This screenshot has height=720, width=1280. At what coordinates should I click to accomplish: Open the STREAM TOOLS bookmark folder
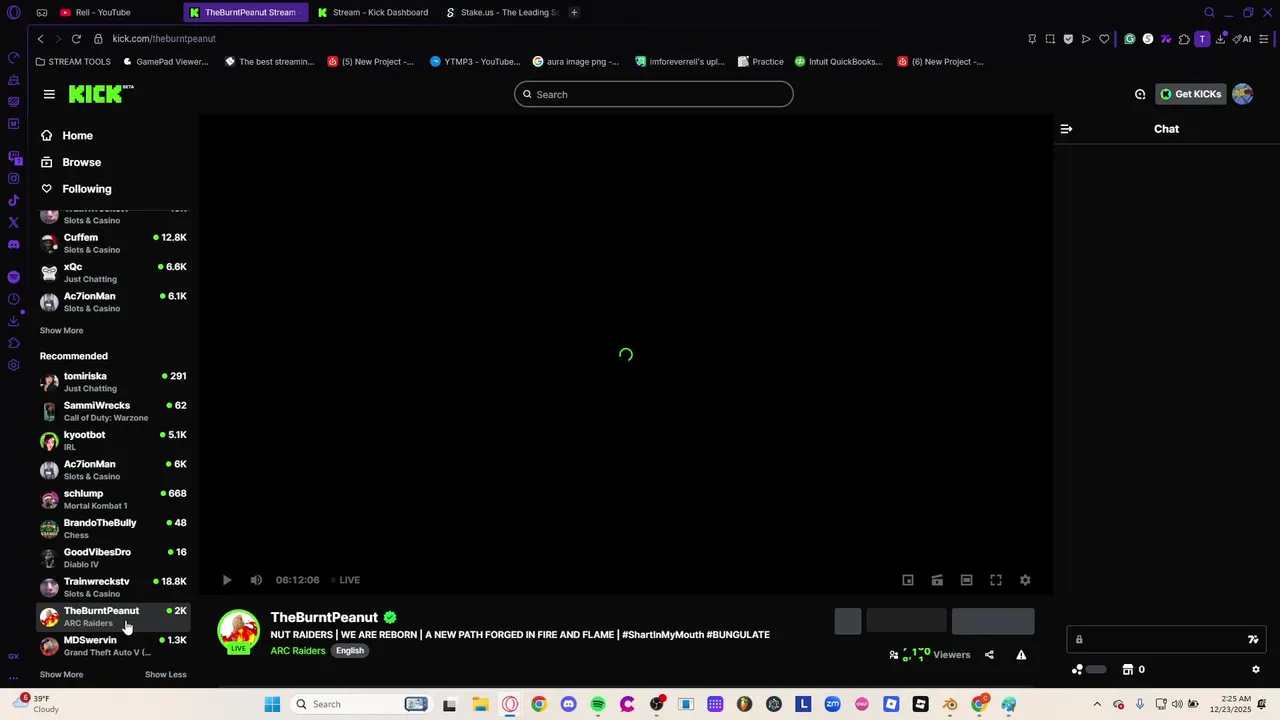point(73,62)
